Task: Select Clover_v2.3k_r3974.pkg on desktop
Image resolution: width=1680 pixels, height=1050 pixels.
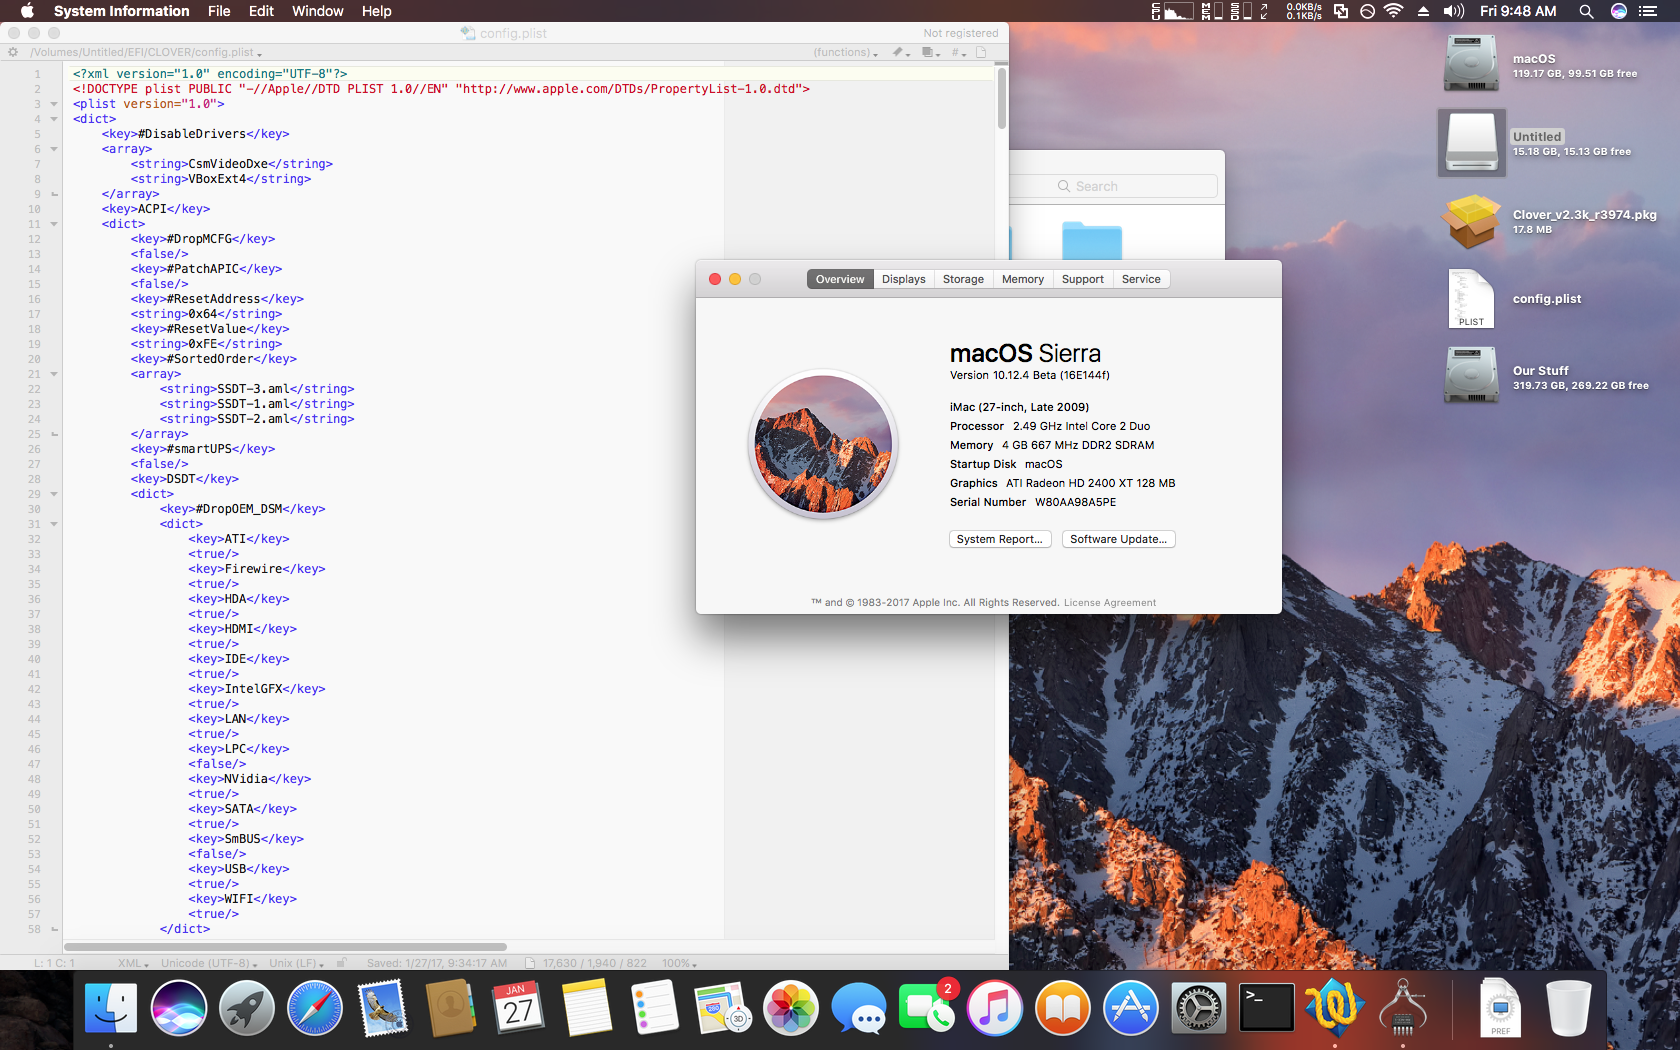Action: click(x=1471, y=221)
